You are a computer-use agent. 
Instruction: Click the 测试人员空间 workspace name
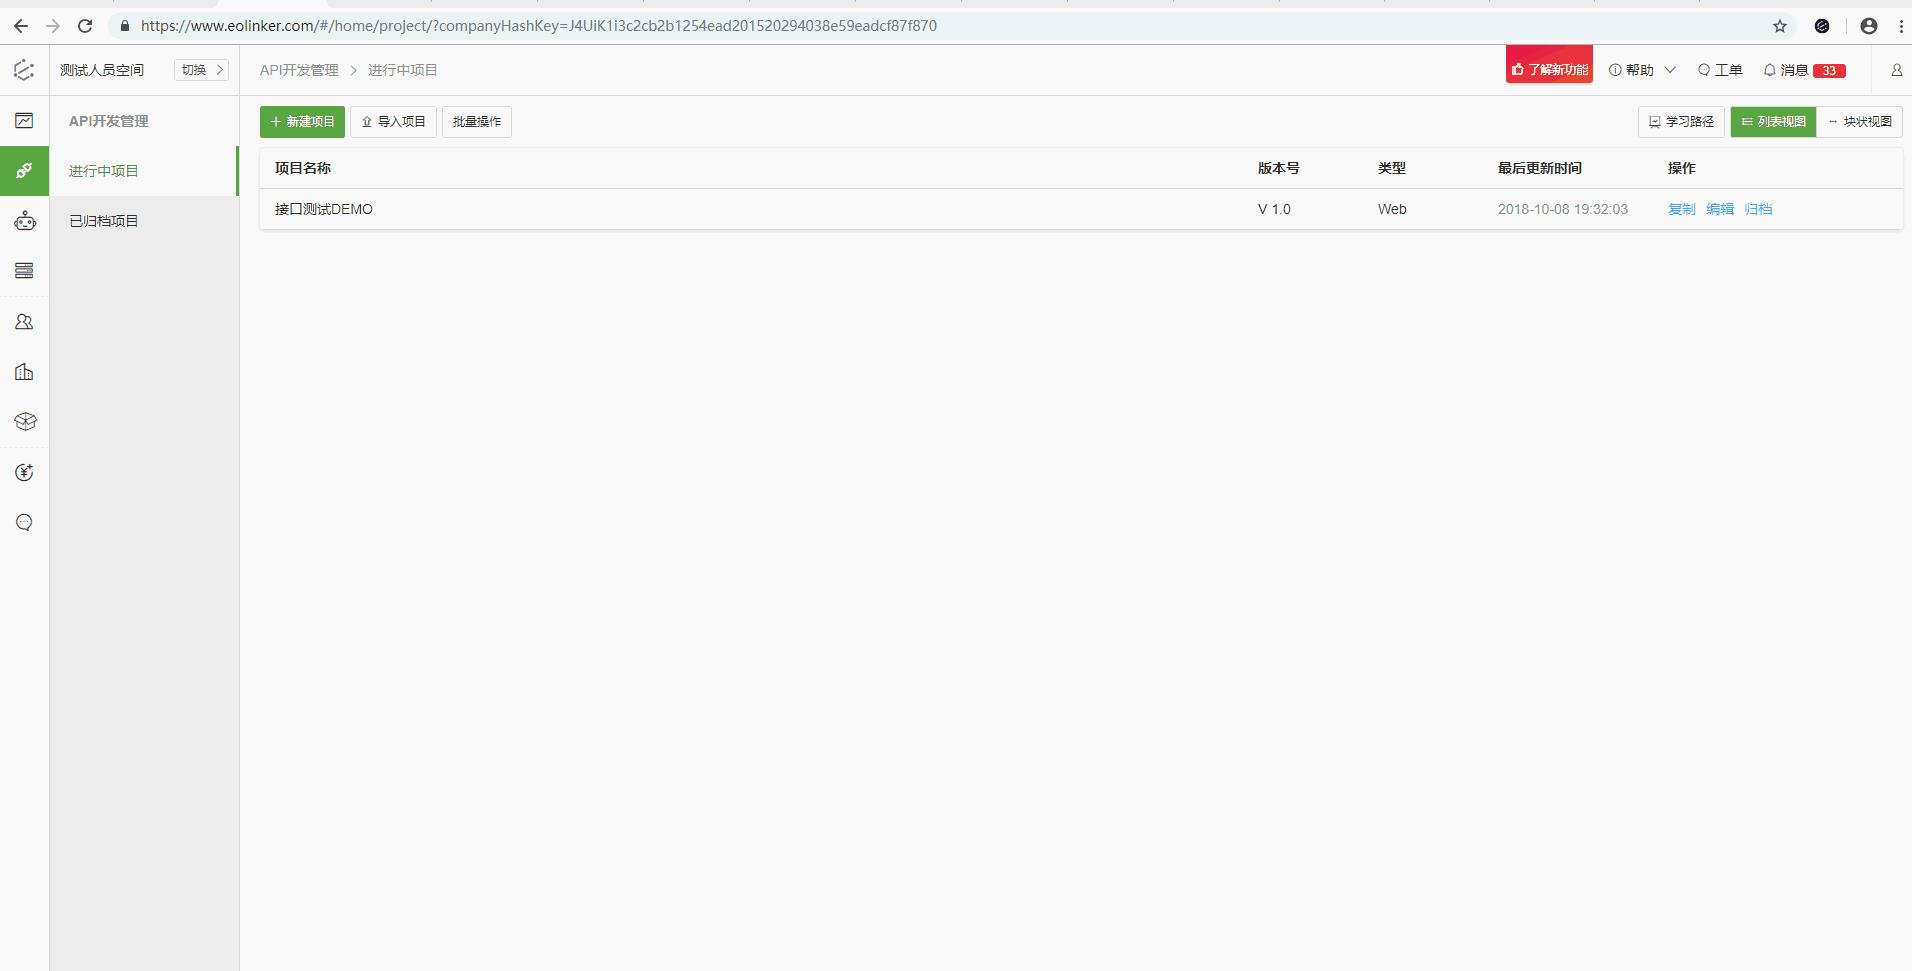pyautogui.click(x=102, y=70)
